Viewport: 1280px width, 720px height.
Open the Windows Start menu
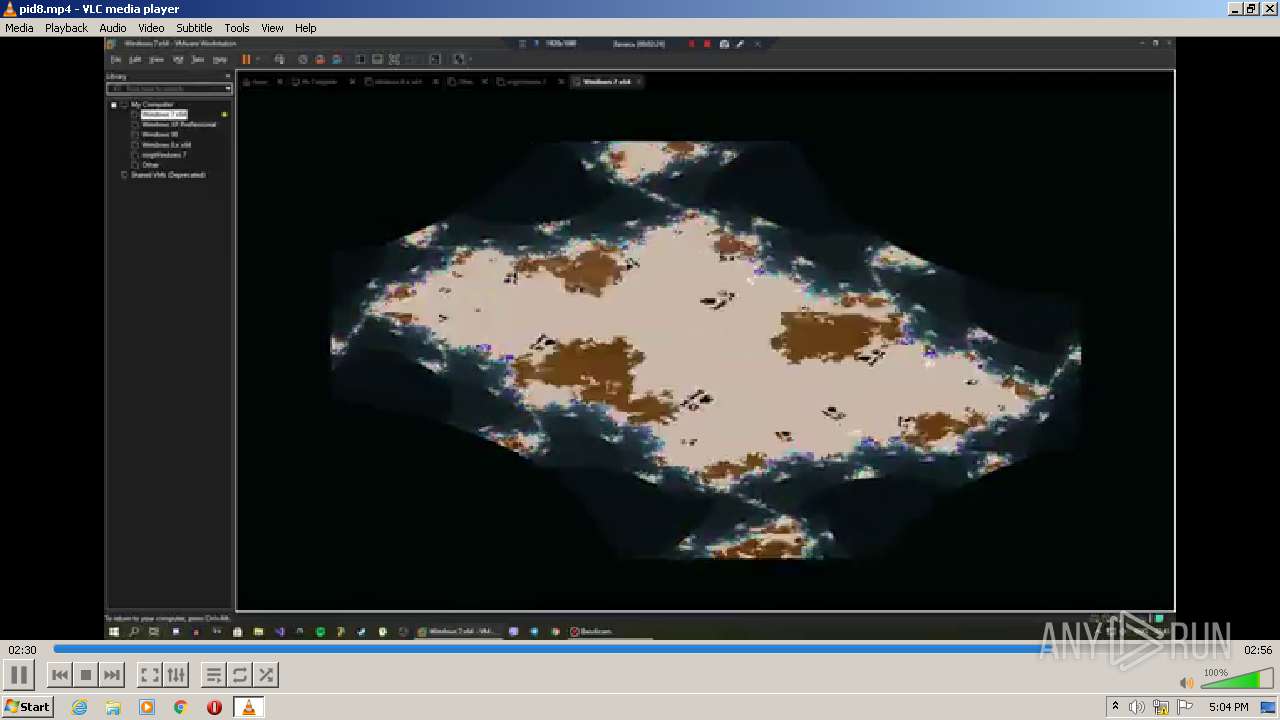(x=28, y=707)
